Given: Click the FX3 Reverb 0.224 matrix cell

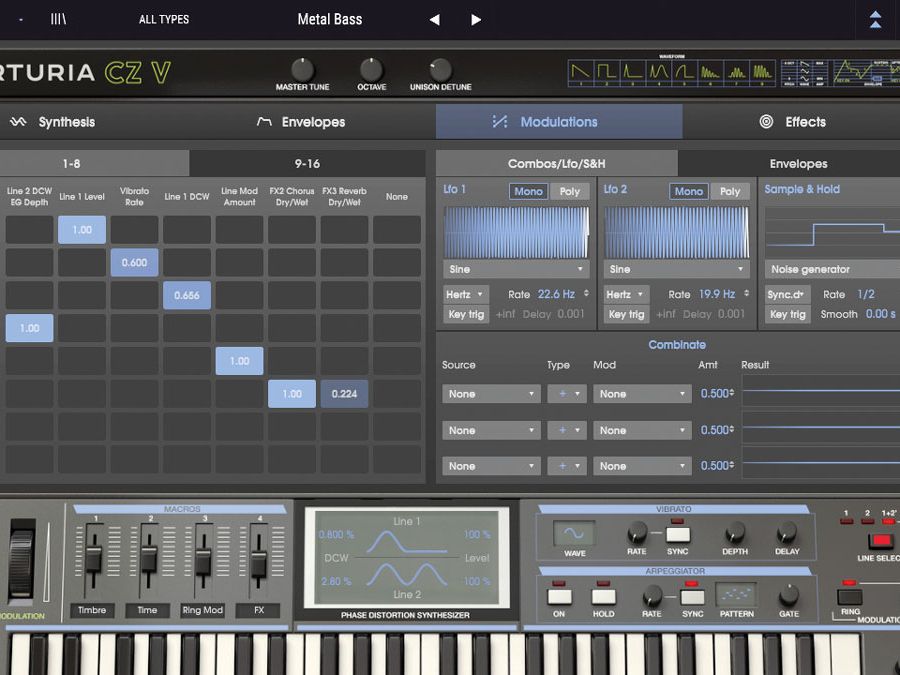Looking at the screenshot, I should pyautogui.click(x=344, y=394).
